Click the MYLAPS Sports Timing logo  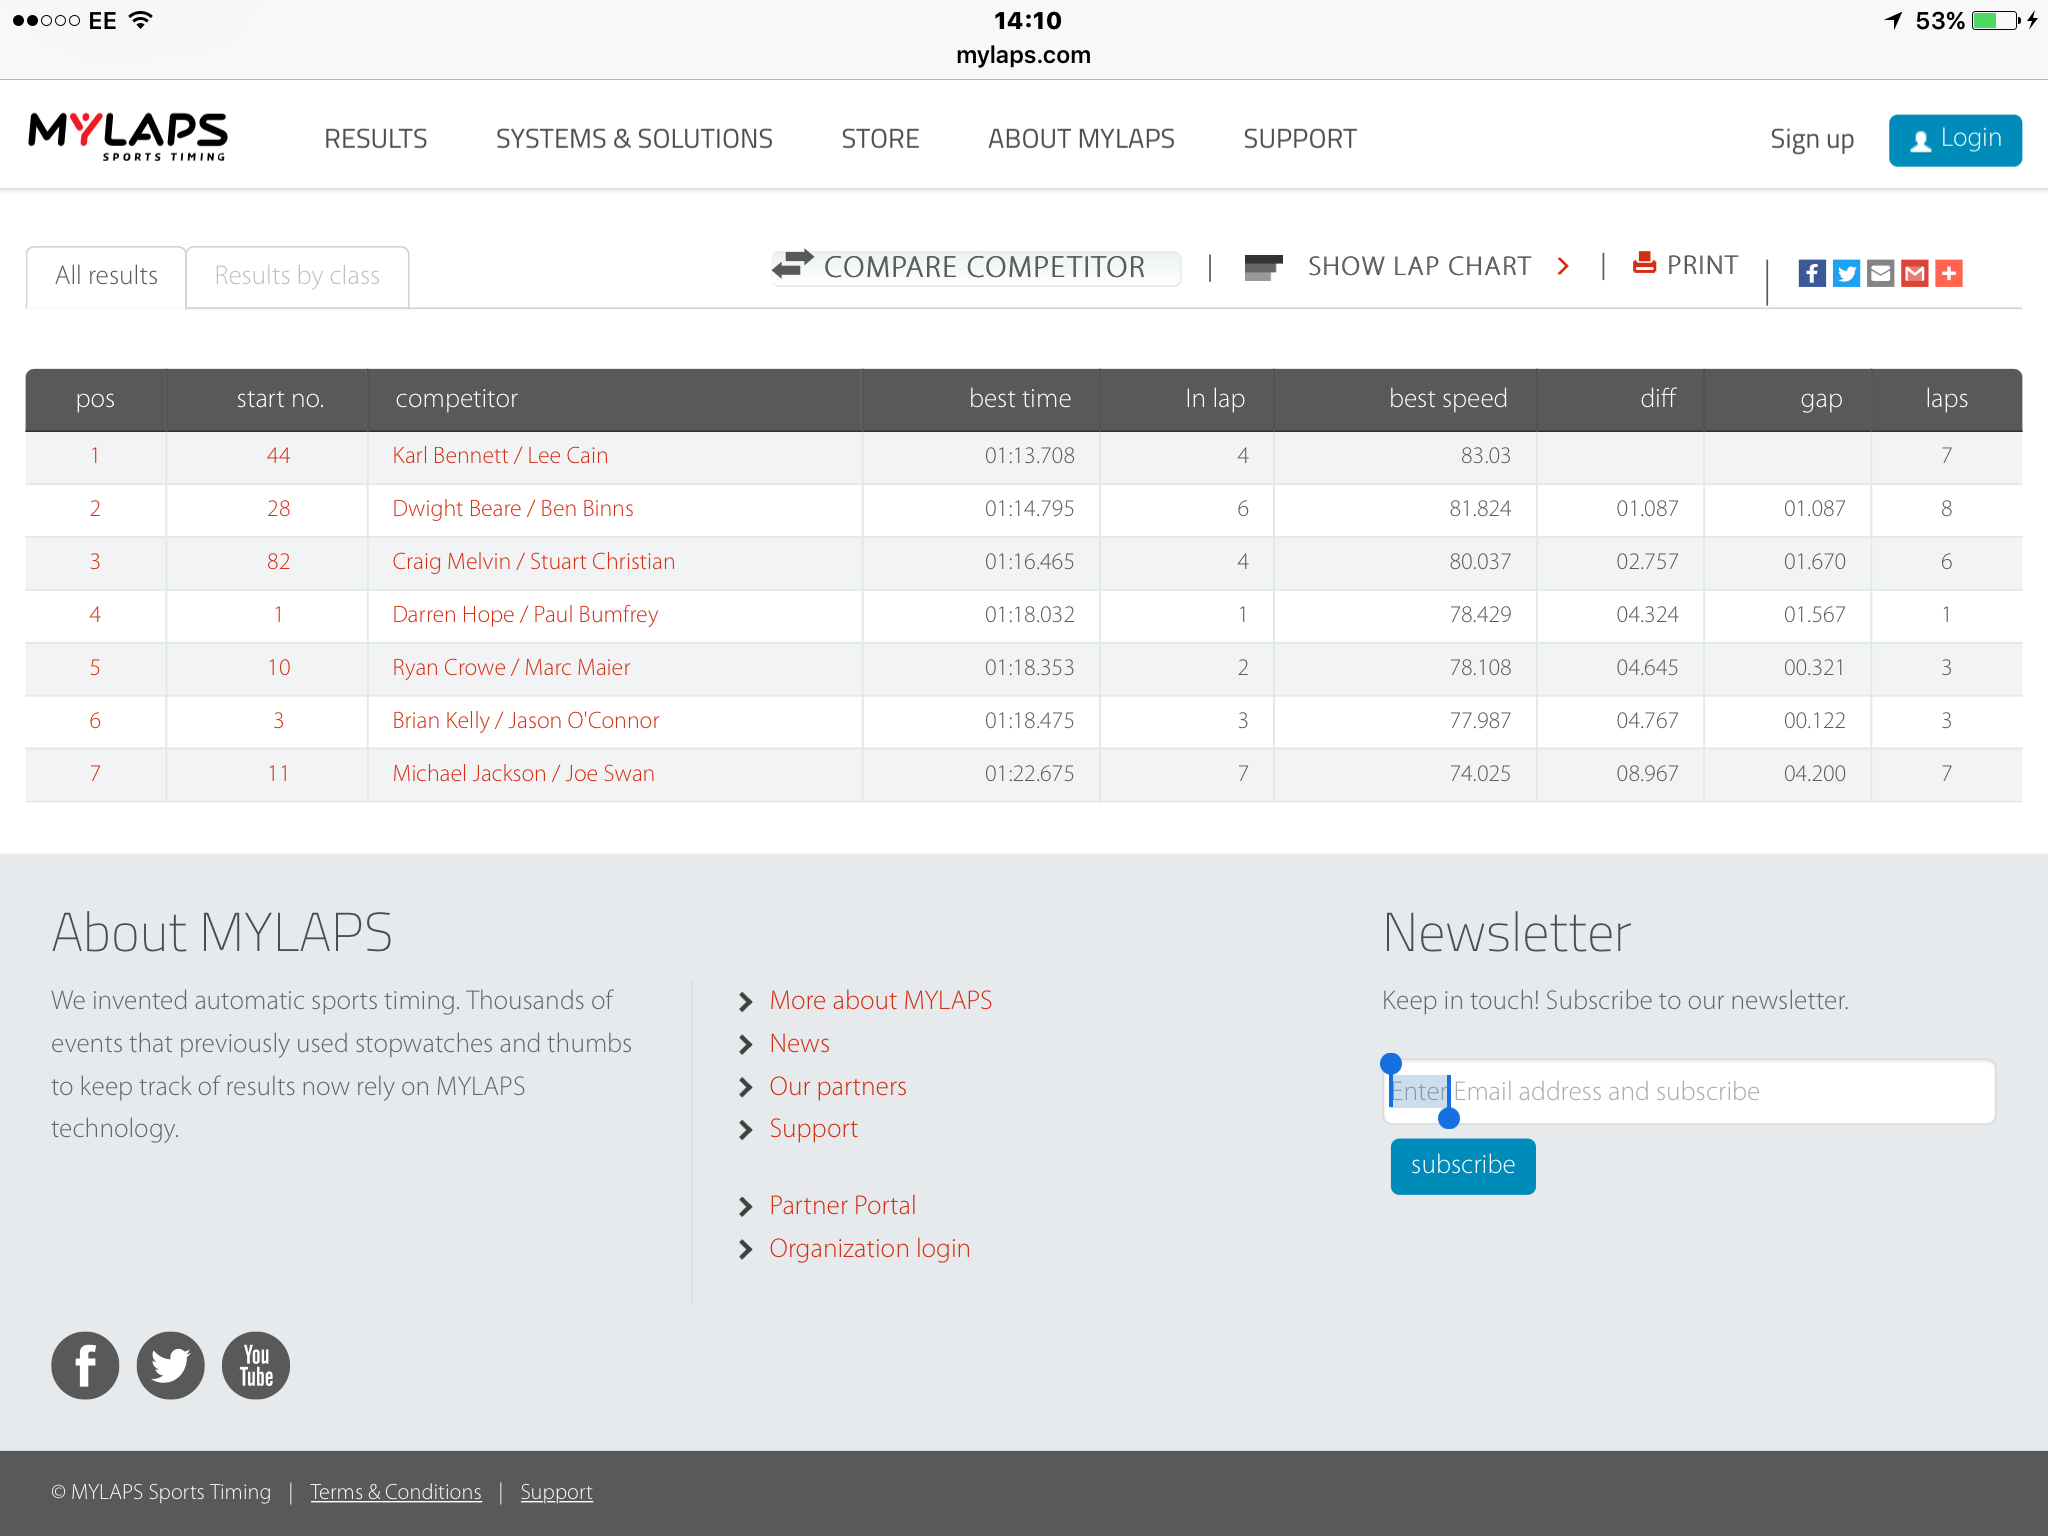(x=128, y=137)
